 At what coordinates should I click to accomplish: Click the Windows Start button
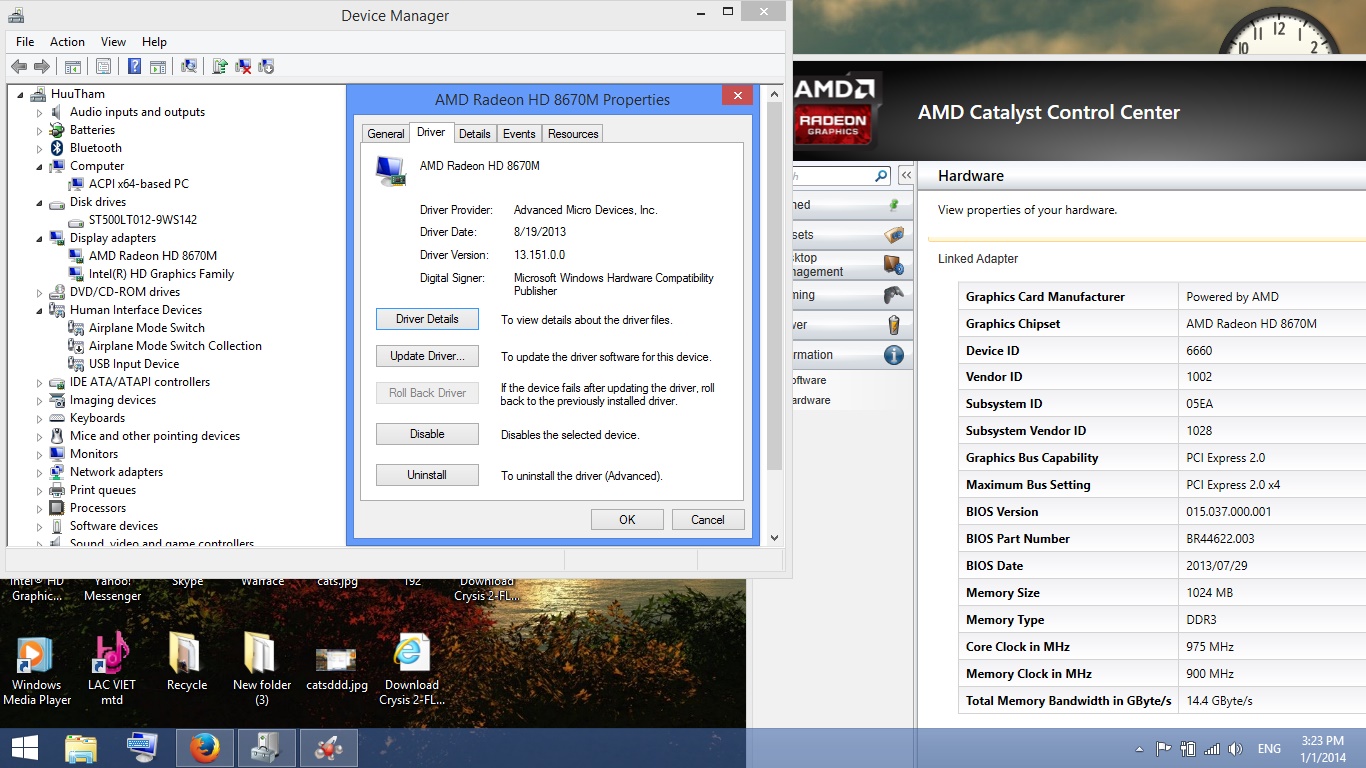(24, 748)
